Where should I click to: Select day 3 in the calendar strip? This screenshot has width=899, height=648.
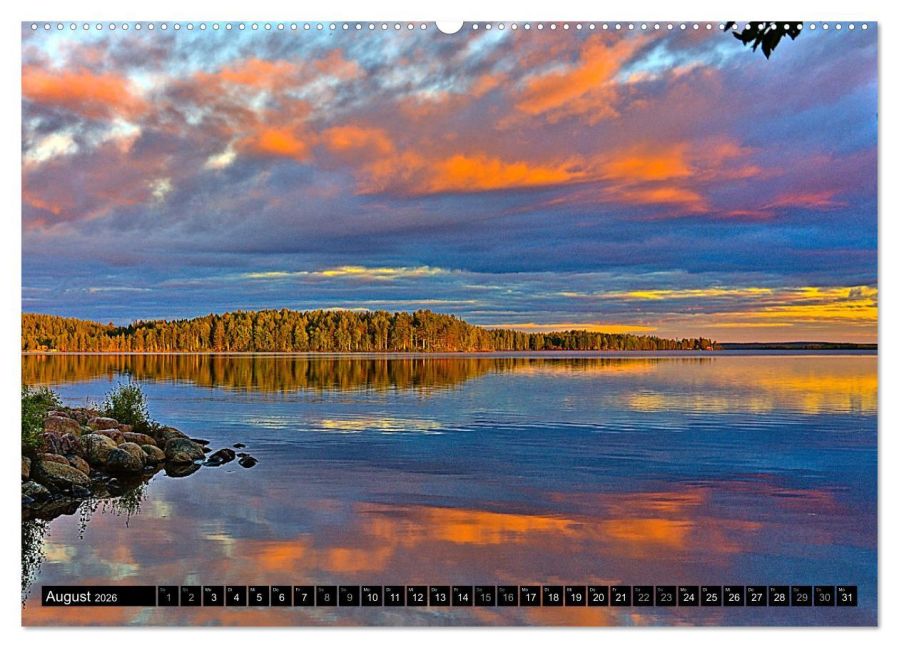pyautogui.click(x=213, y=597)
